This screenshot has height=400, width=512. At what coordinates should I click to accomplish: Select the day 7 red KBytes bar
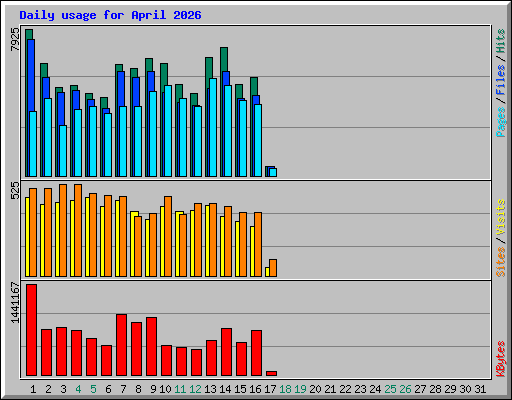(x=121, y=345)
